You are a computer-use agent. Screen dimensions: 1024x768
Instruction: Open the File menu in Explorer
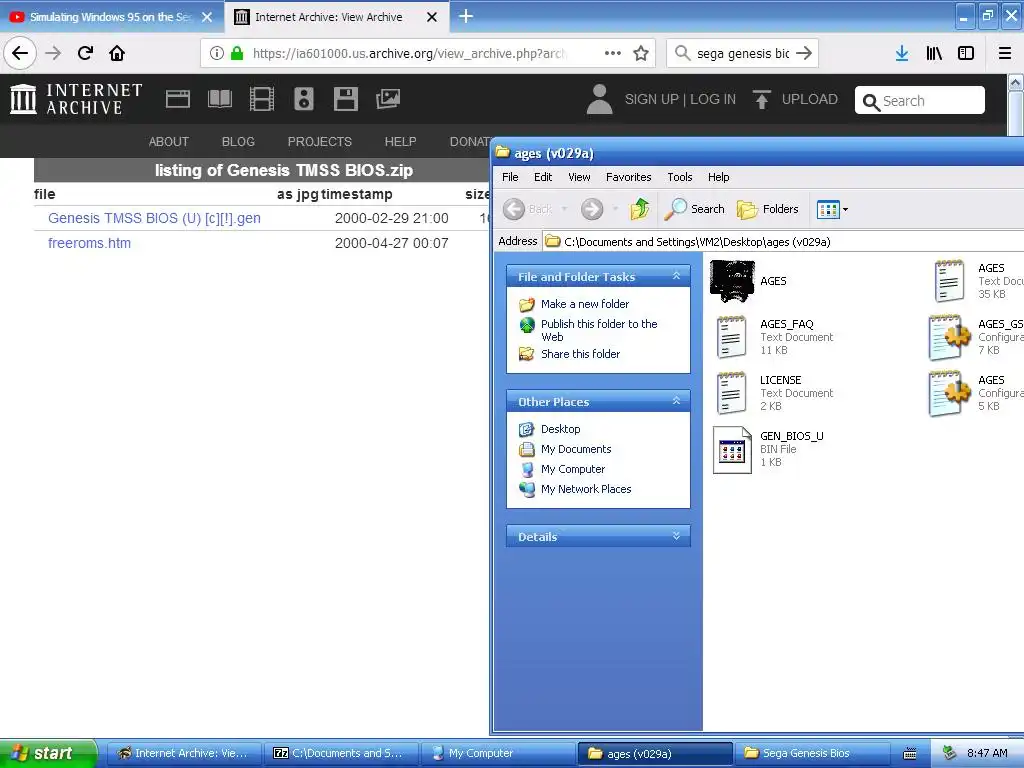click(x=510, y=177)
